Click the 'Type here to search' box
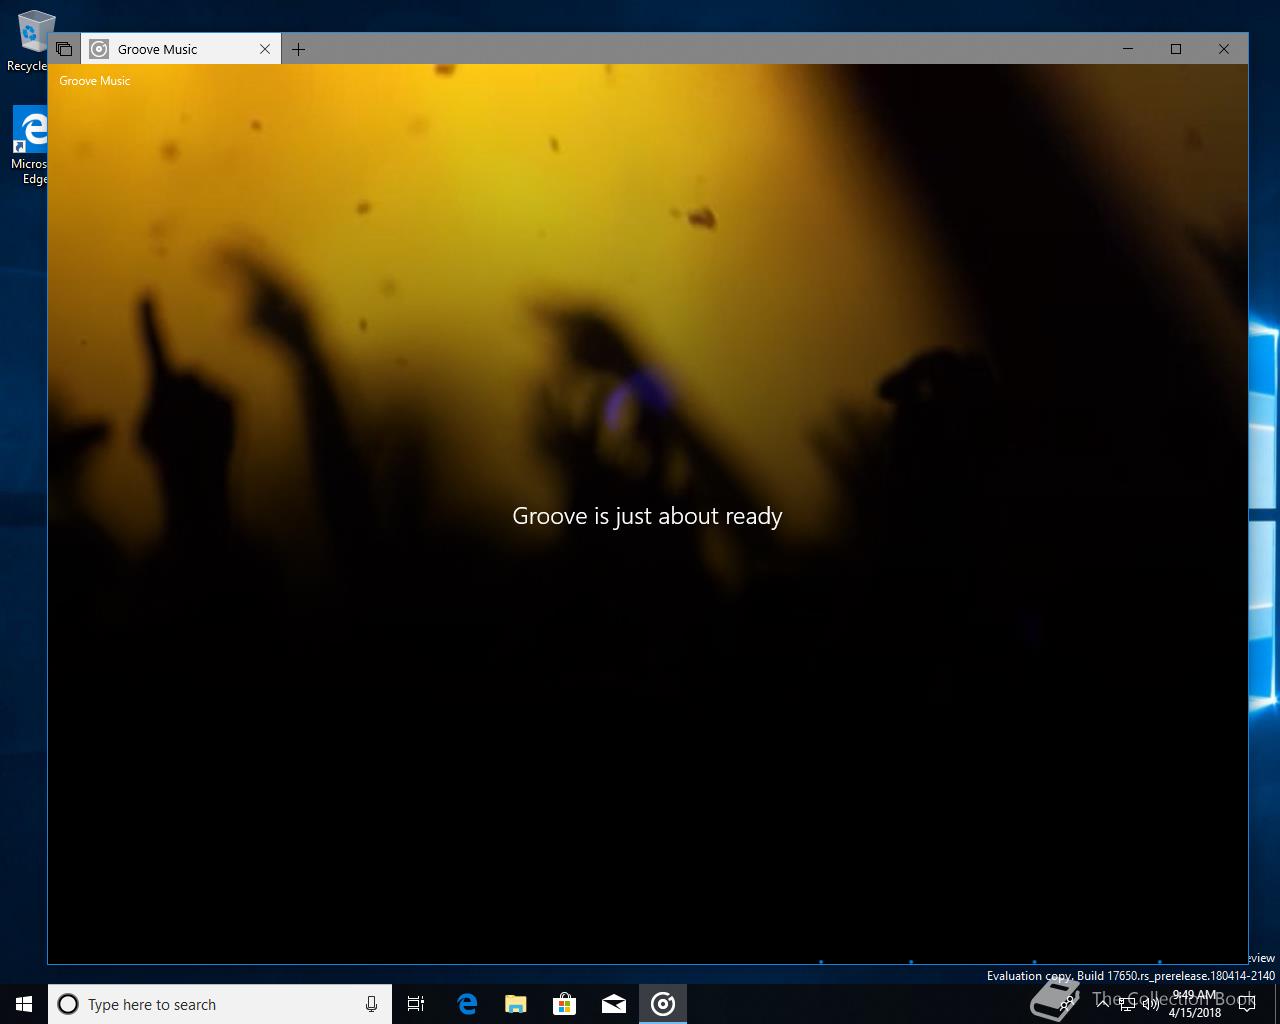 220,1004
